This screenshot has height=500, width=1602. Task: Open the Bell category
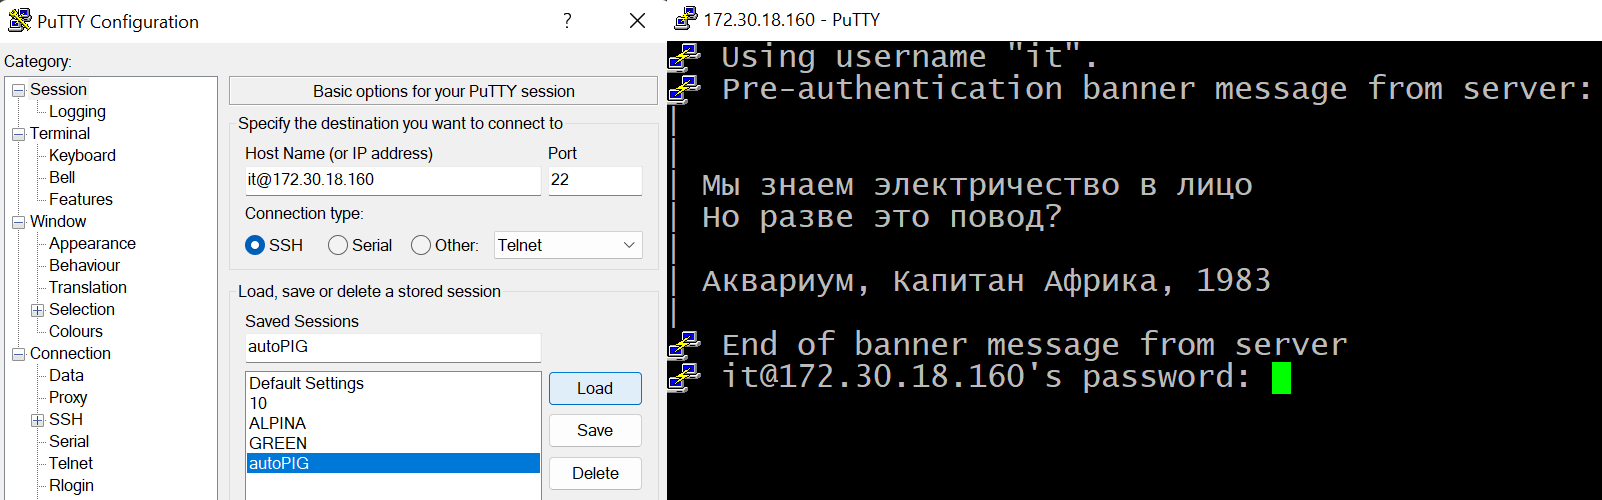62,177
